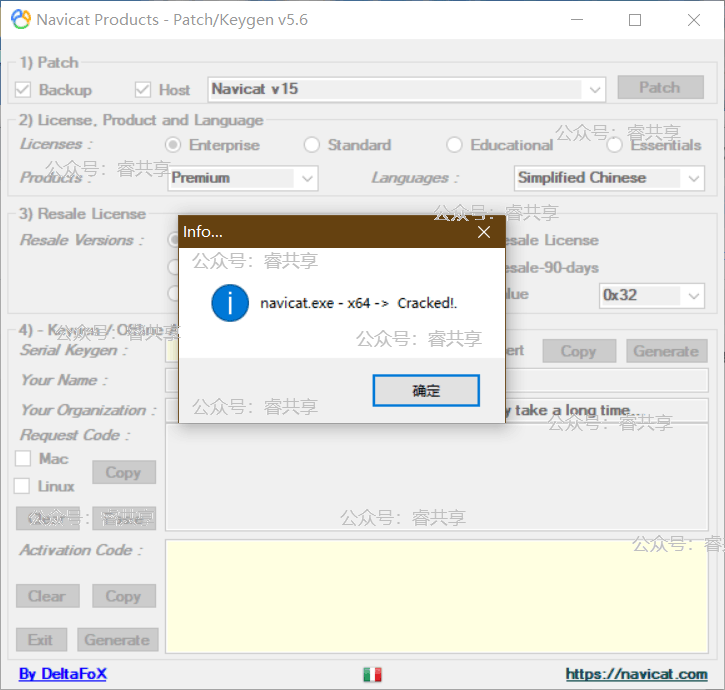Enable the Mac checkbox
The height and width of the screenshot is (690, 725).
point(23,459)
